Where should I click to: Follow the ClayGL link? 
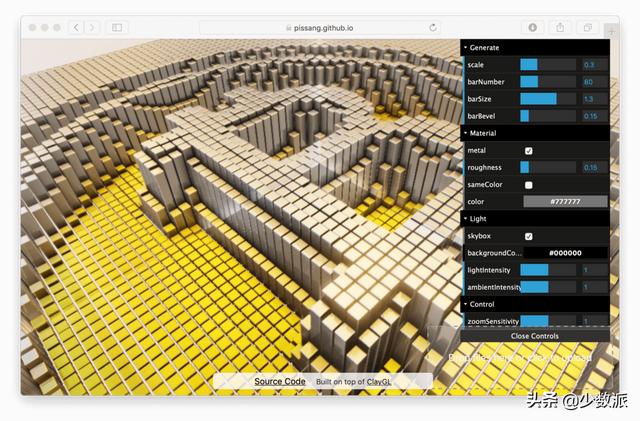tap(378, 382)
